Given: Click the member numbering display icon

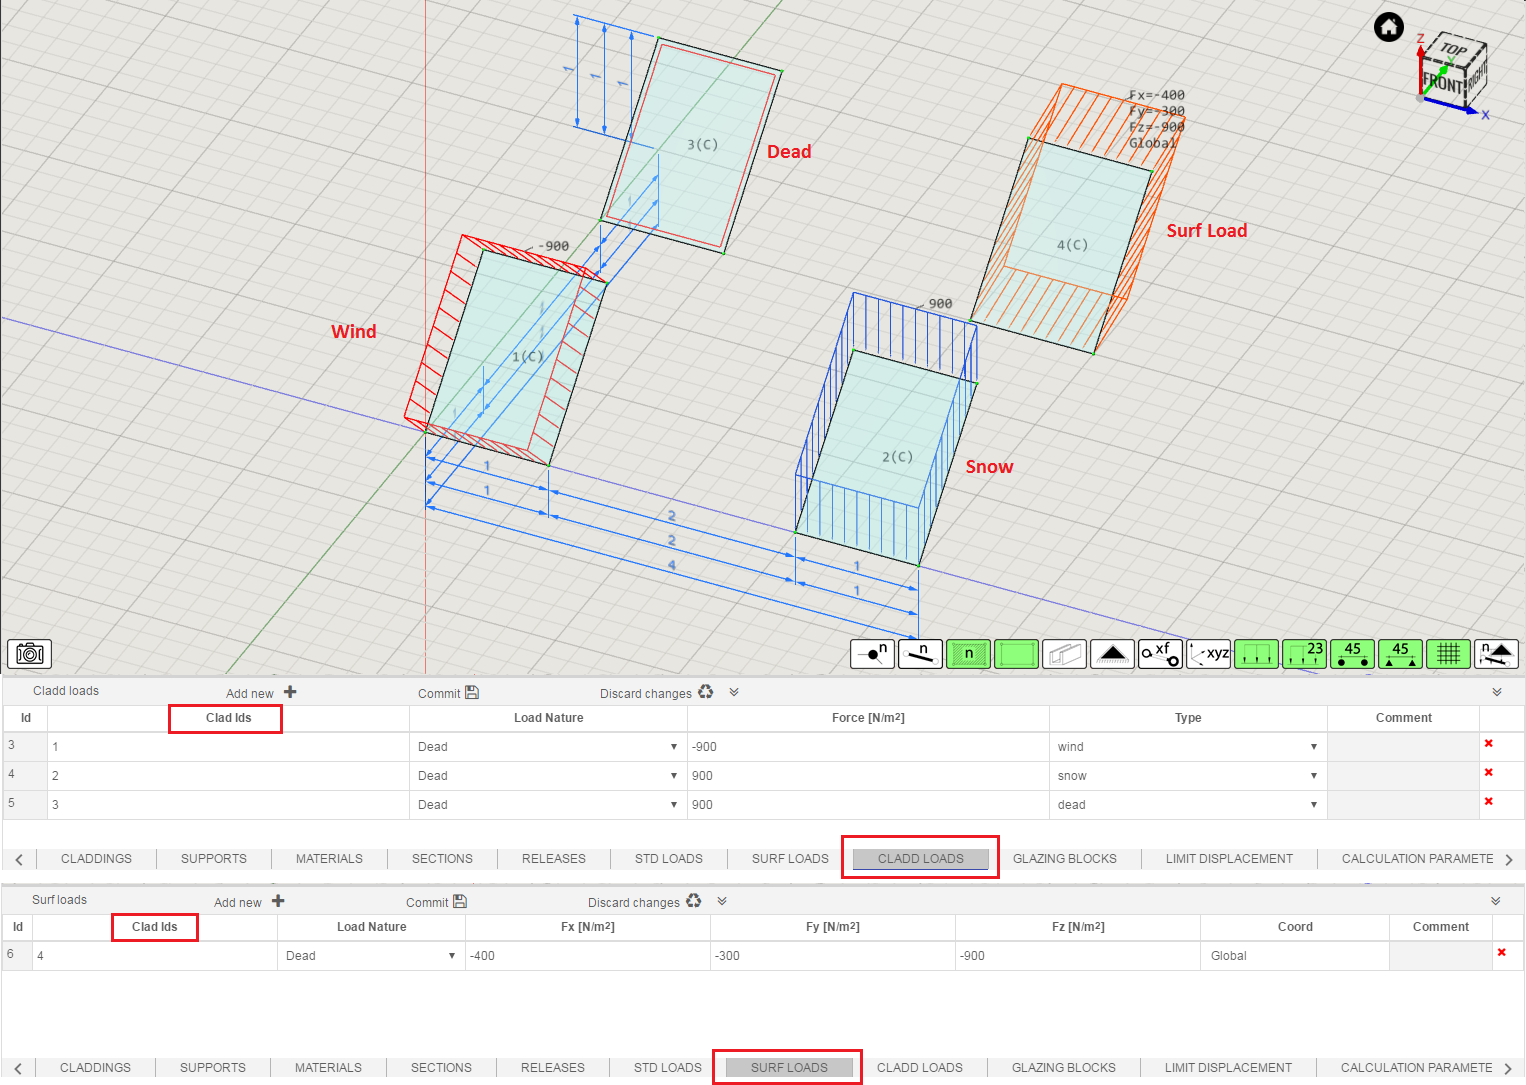Looking at the screenshot, I should 920,654.
